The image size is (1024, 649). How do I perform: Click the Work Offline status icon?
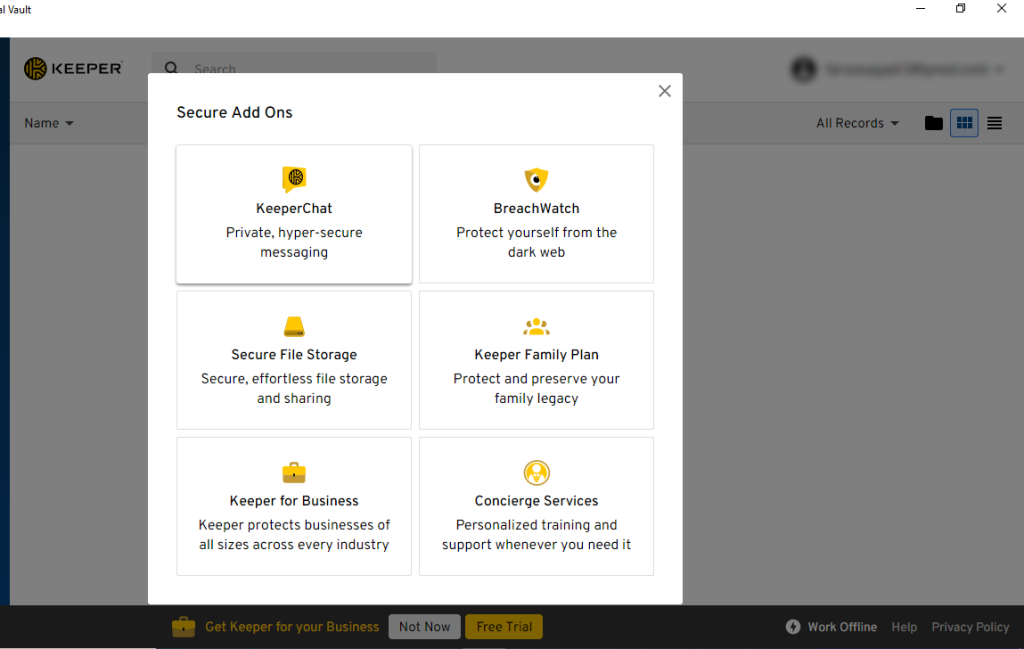793,626
